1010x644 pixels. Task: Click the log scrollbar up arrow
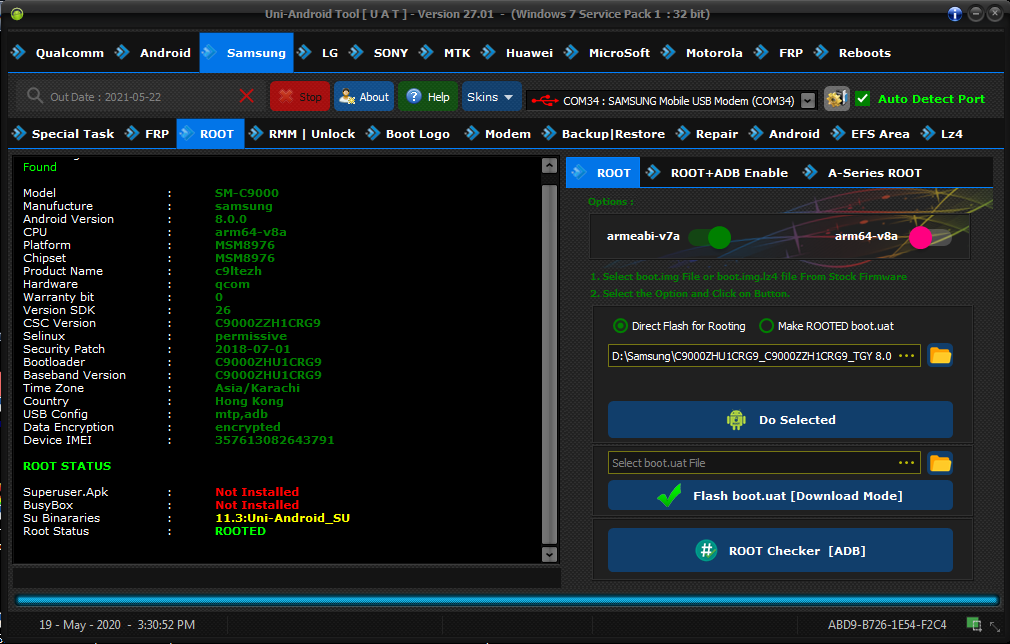[x=549, y=166]
